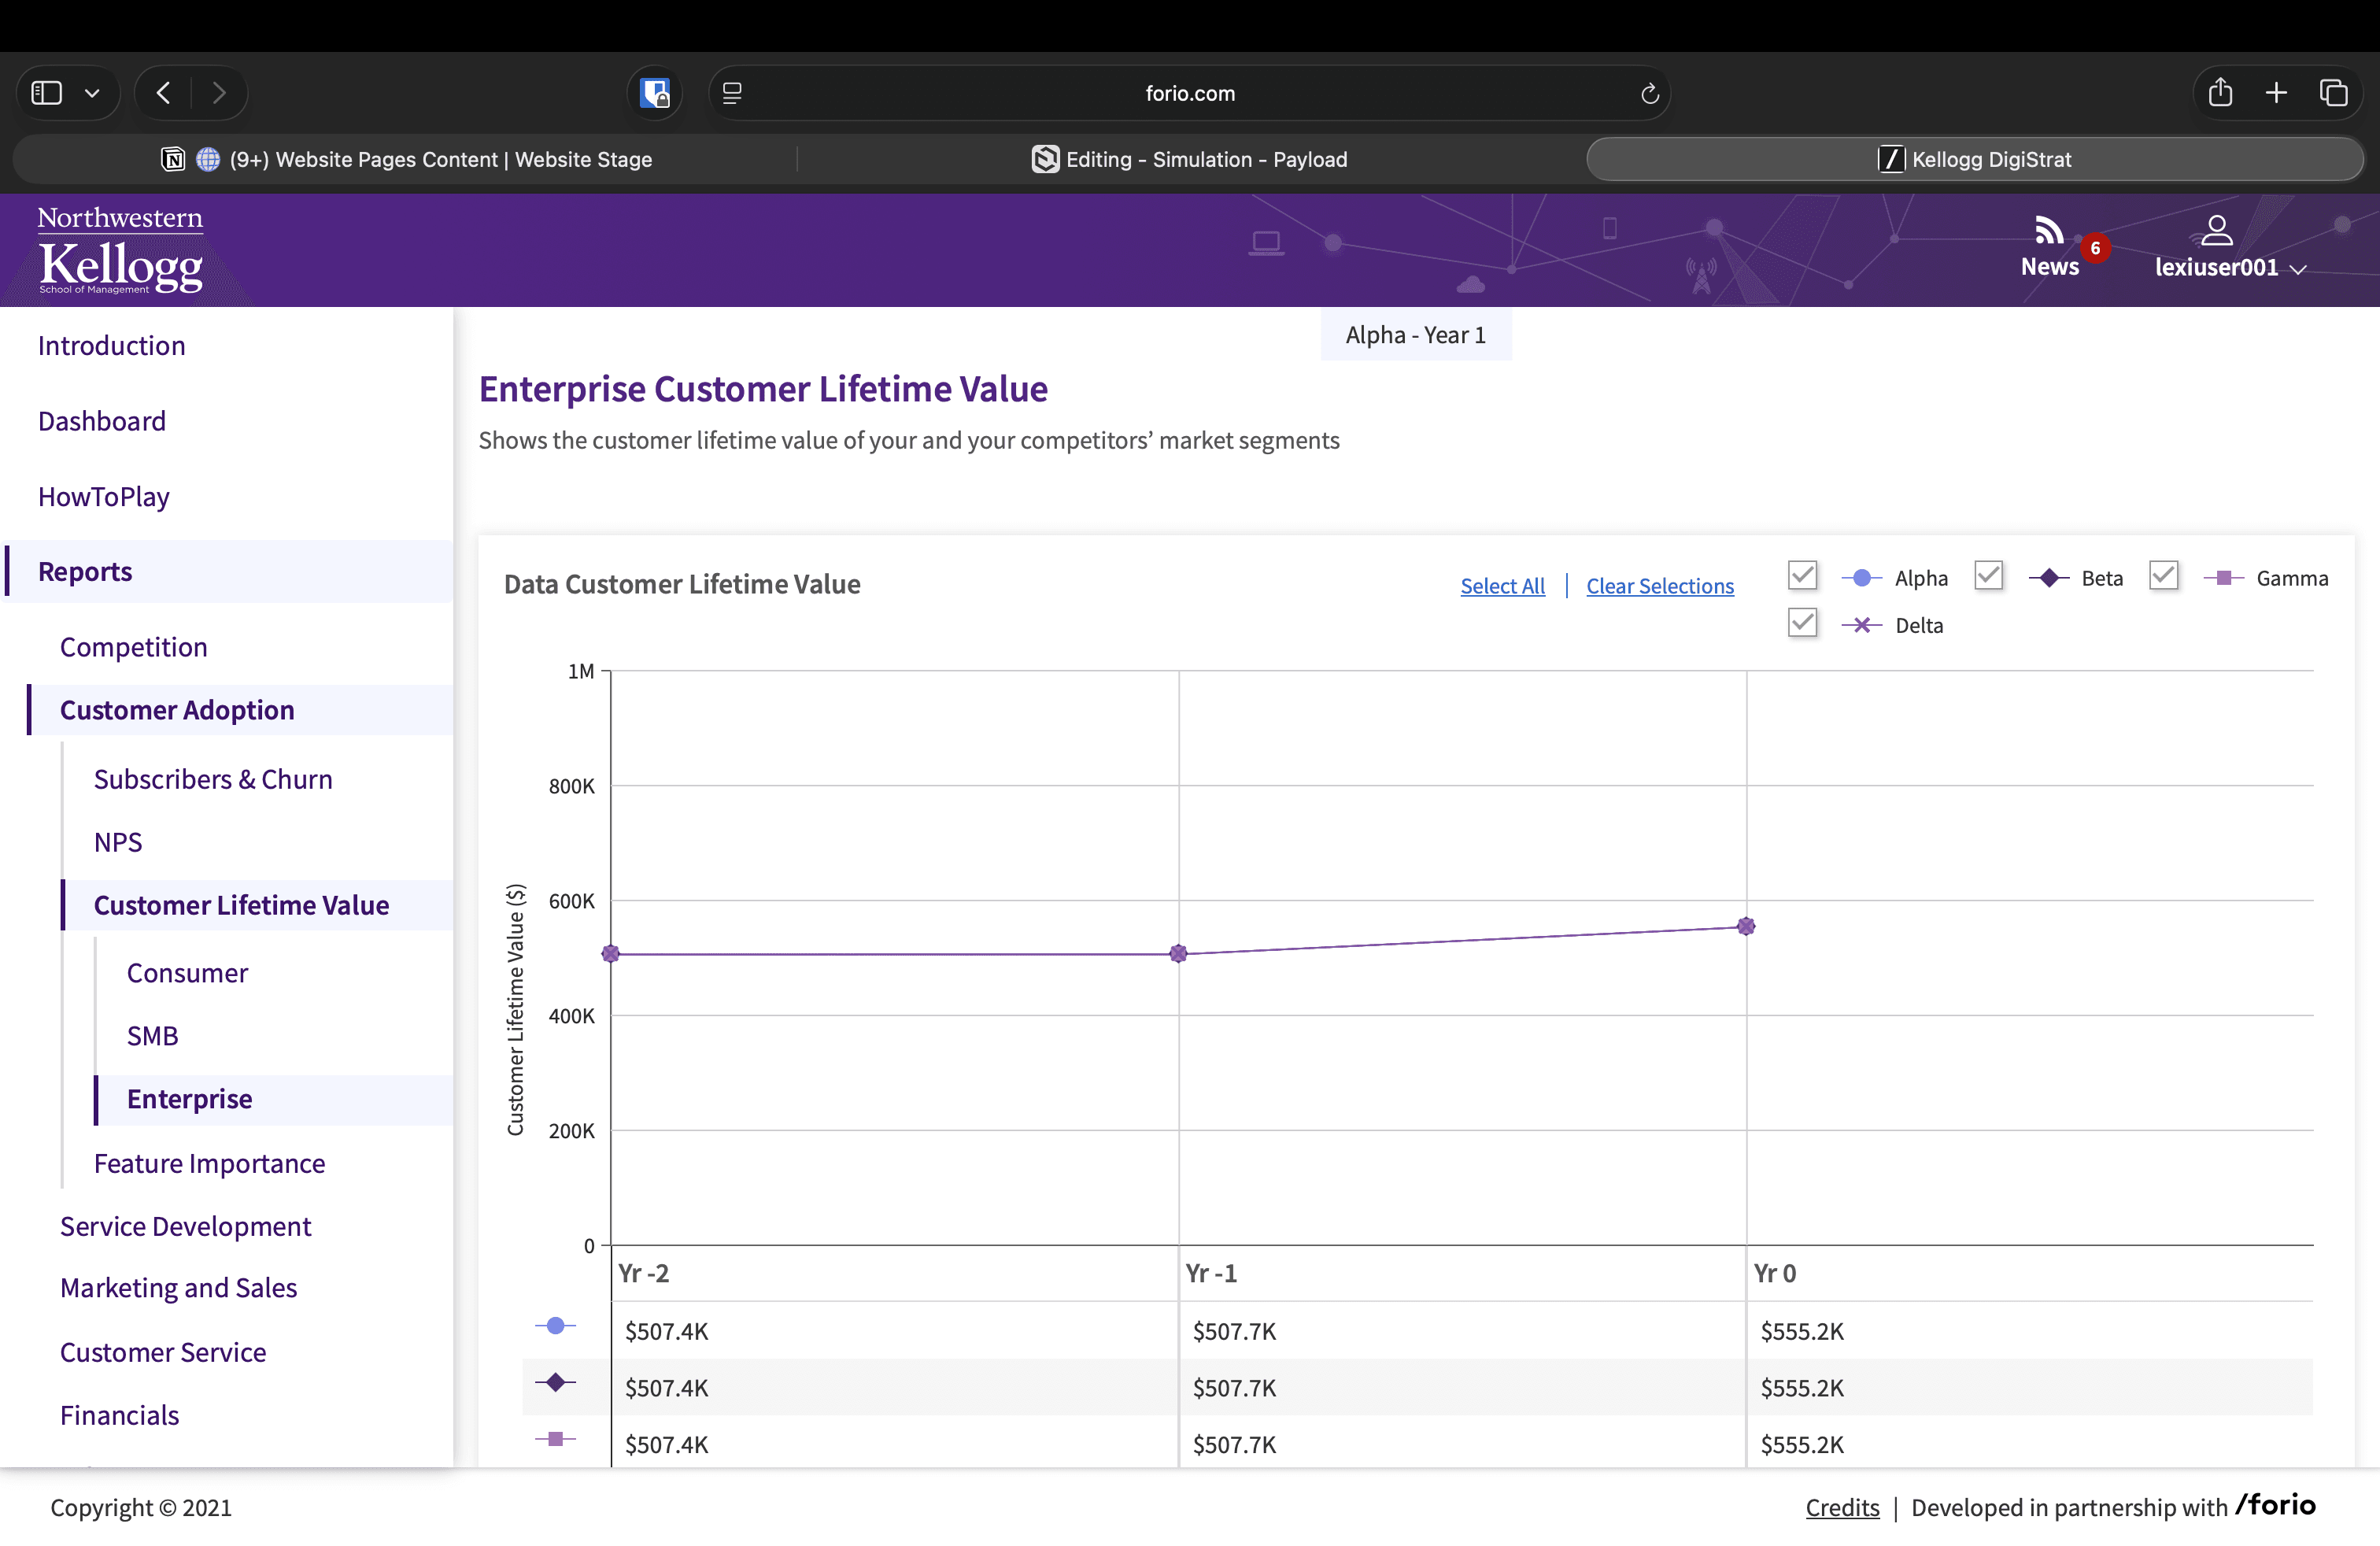Open the SMB lifetime value report
The image size is (2380, 1546).
152,1036
